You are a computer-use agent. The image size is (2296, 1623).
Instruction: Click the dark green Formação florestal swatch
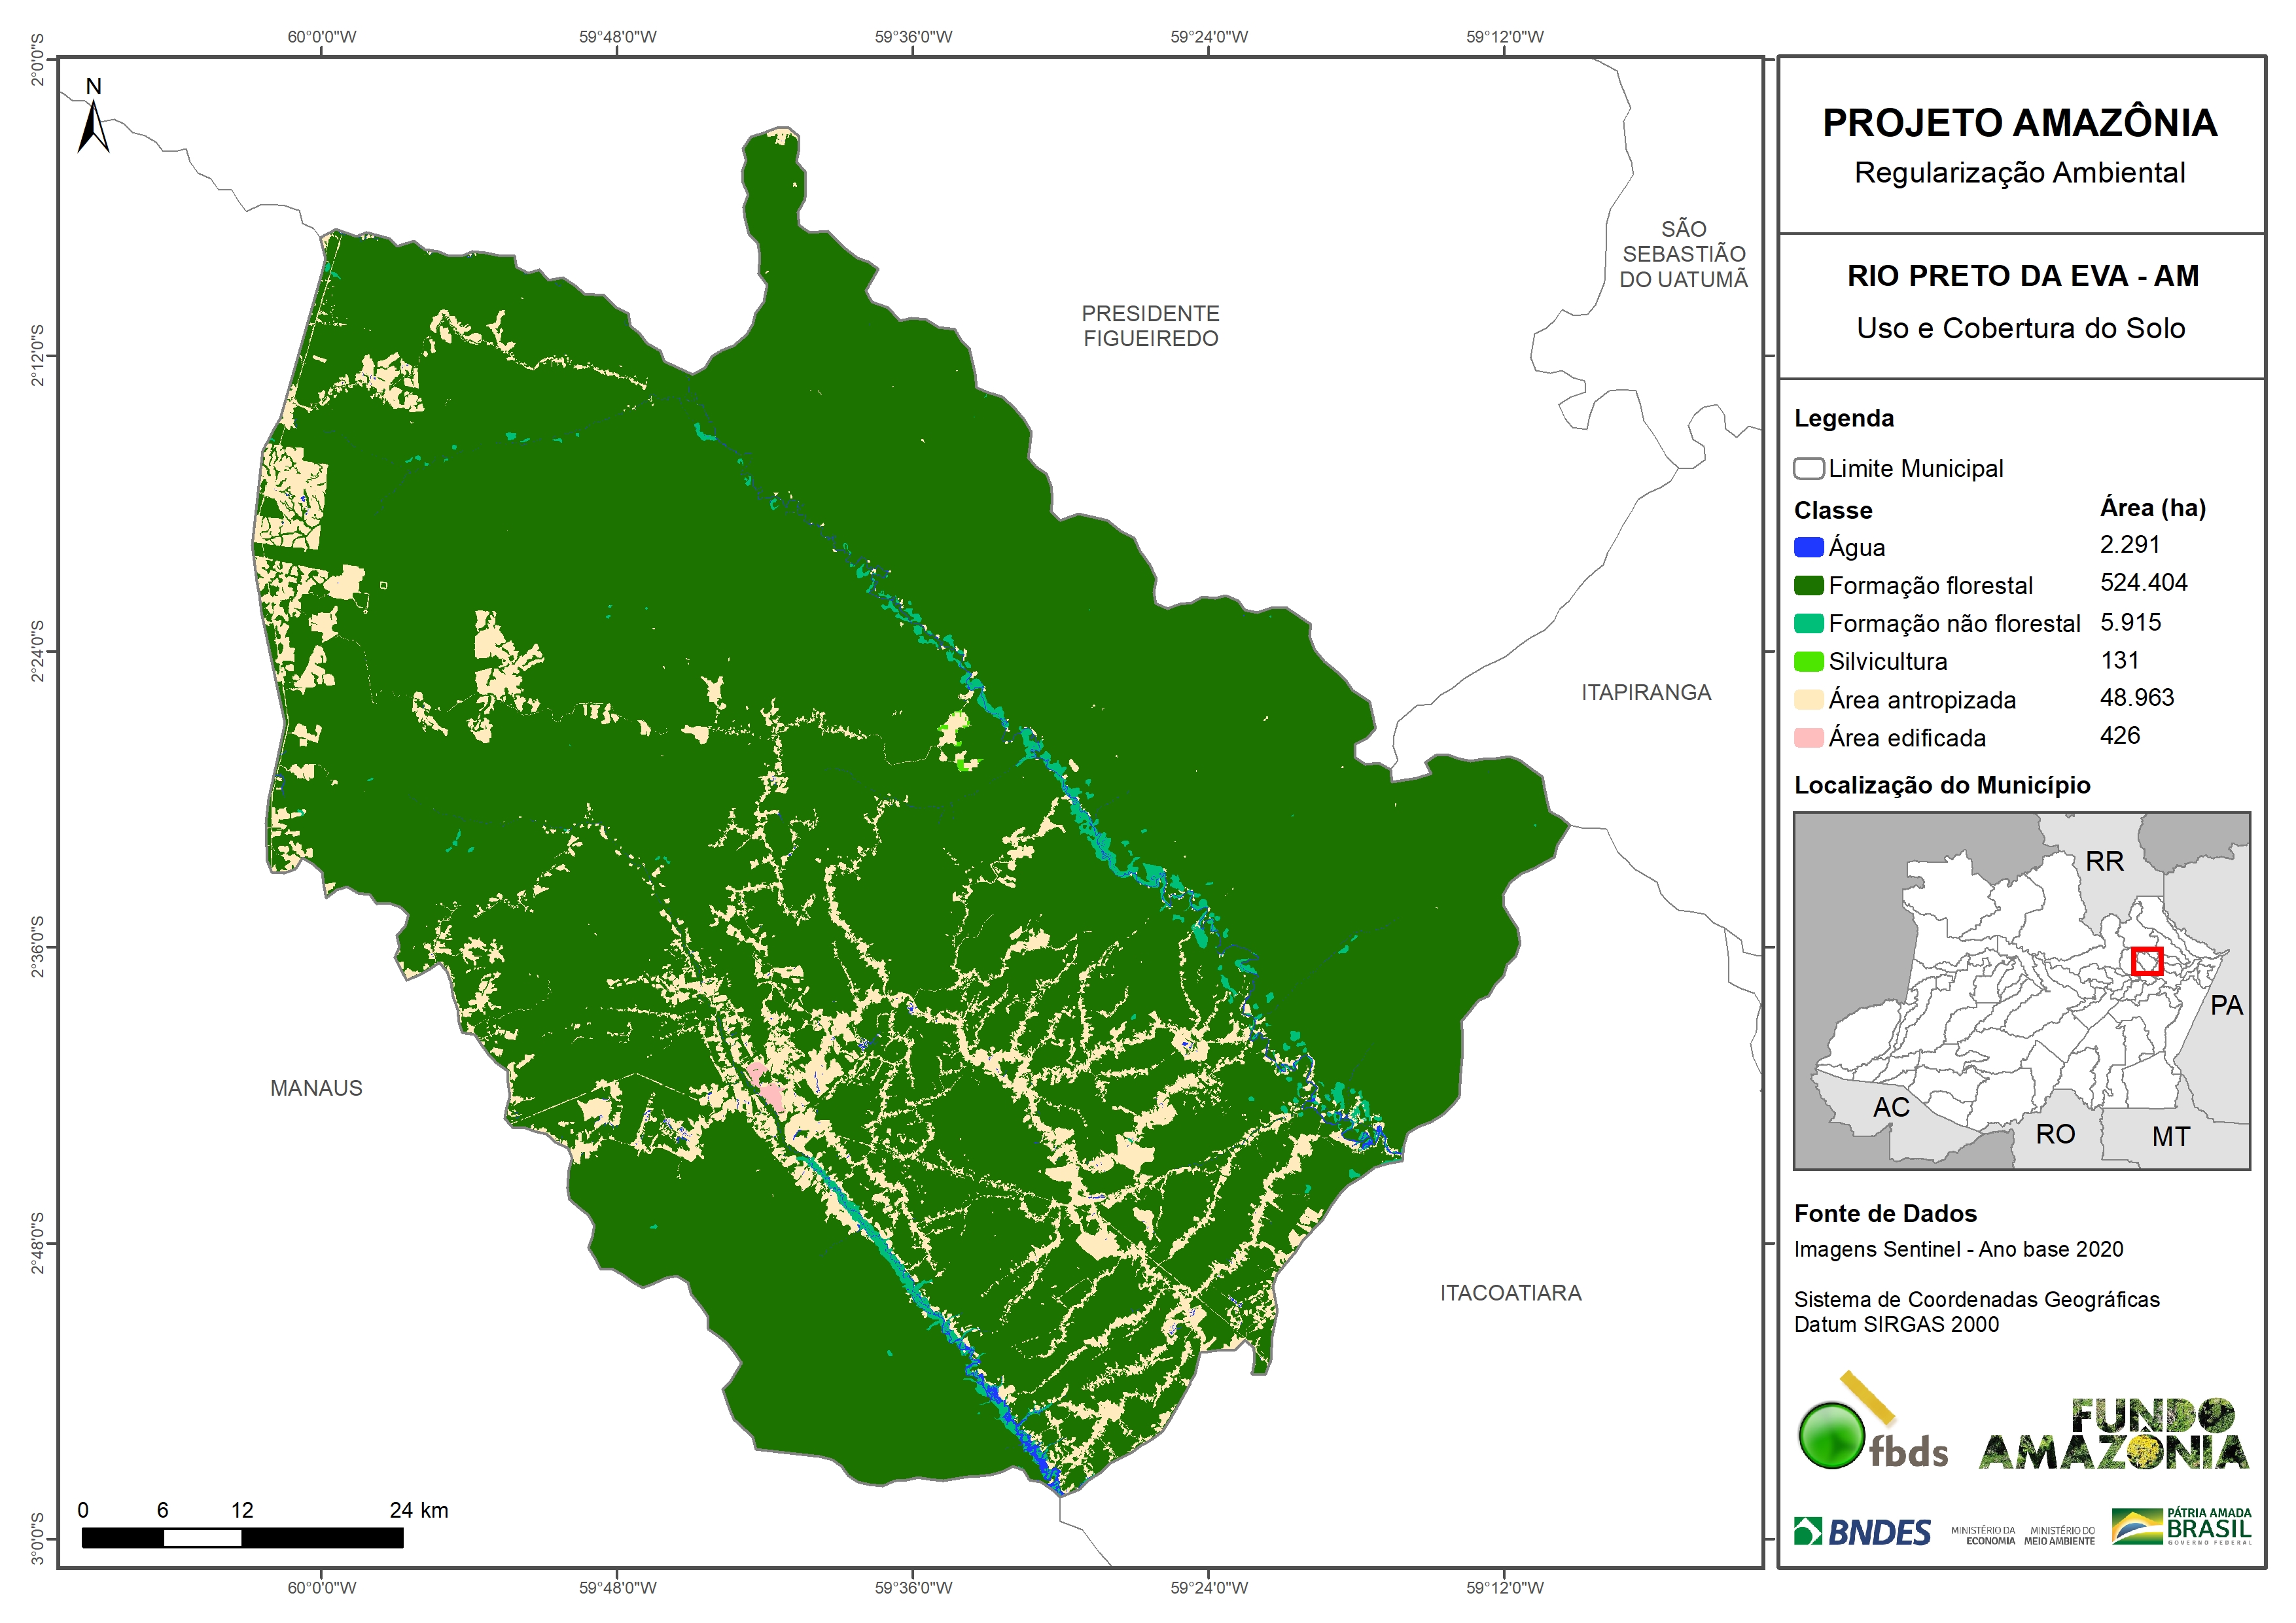1808,586
